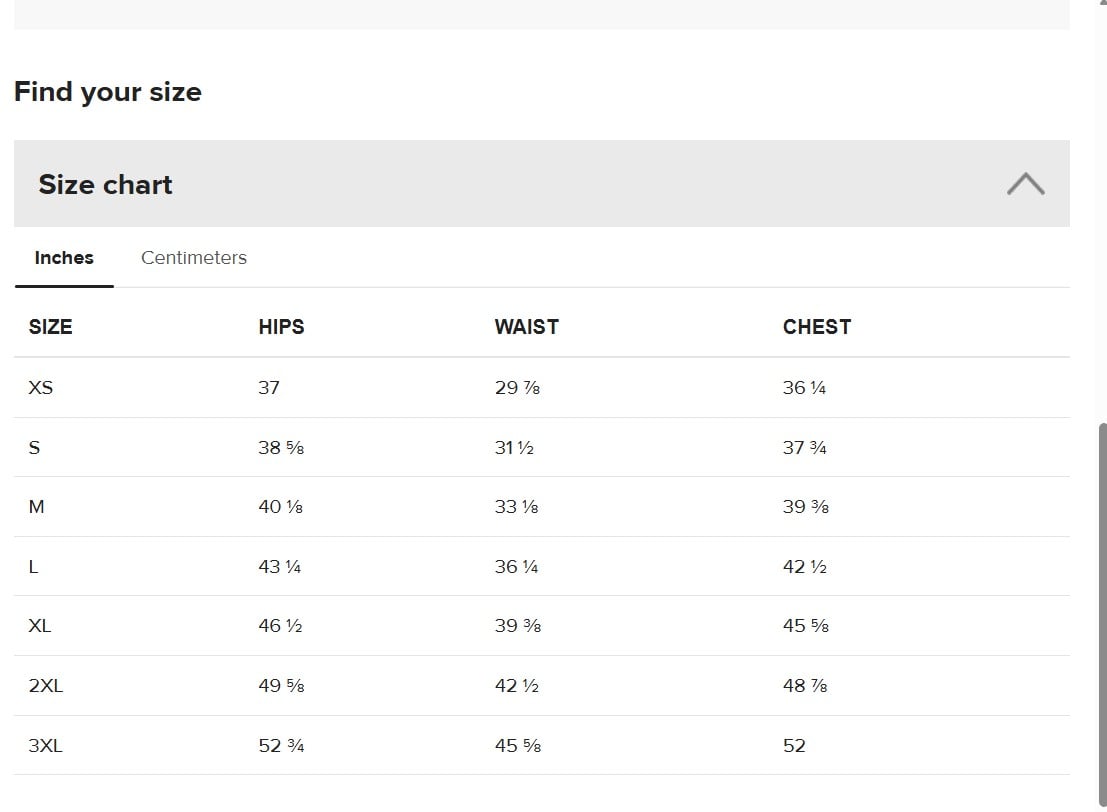Click the CHEST column header
The height and width of the screenshot is (812, 1107).
tap(816, 327)
